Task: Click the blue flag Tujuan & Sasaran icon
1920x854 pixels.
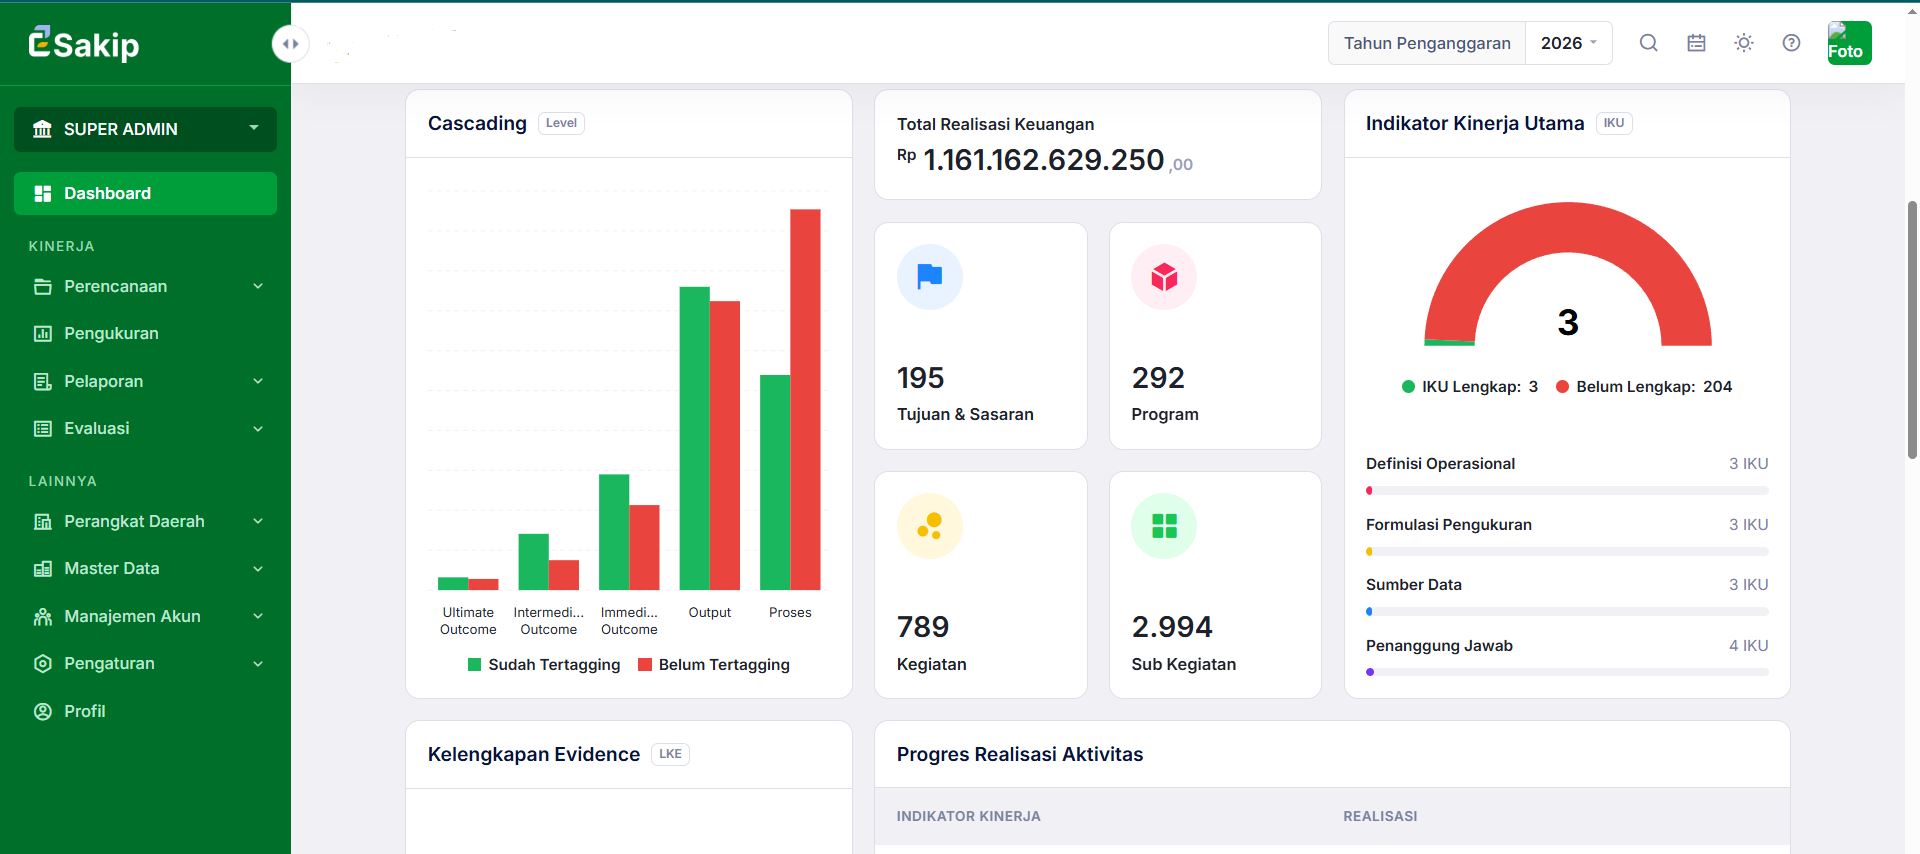Action: 930,277
